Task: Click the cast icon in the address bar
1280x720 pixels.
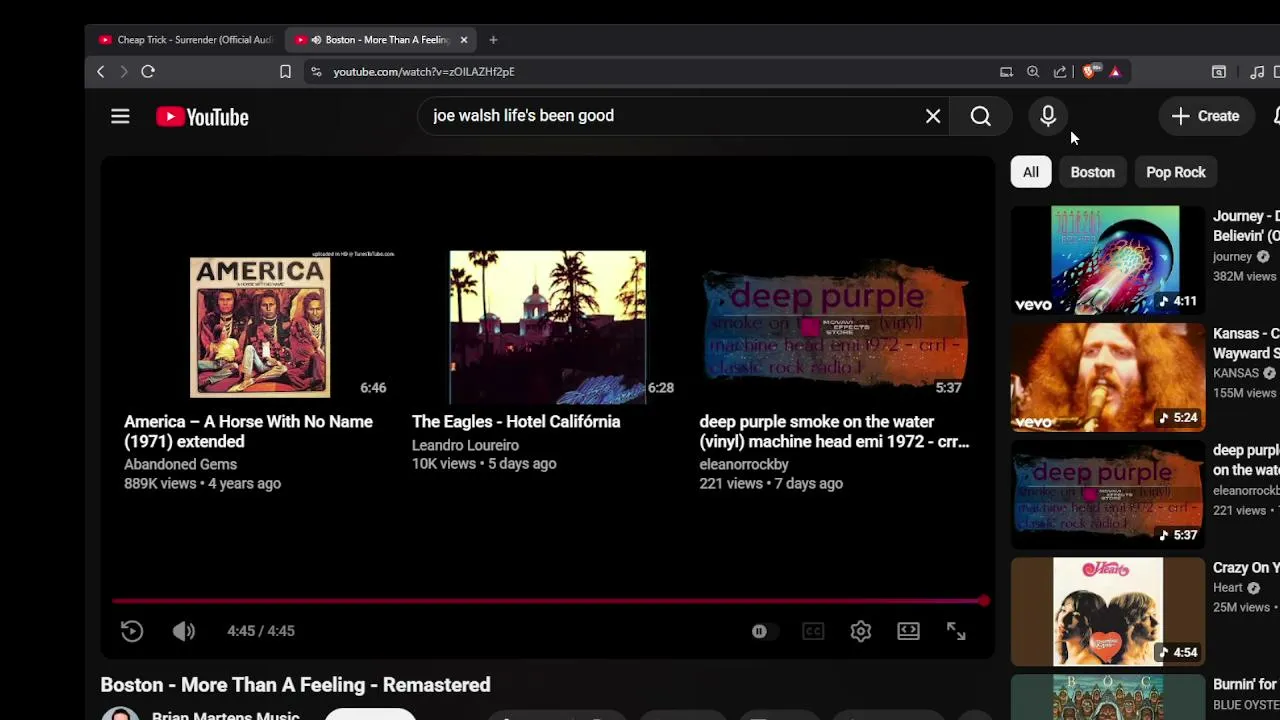Action: click(x=1006, y=72)
